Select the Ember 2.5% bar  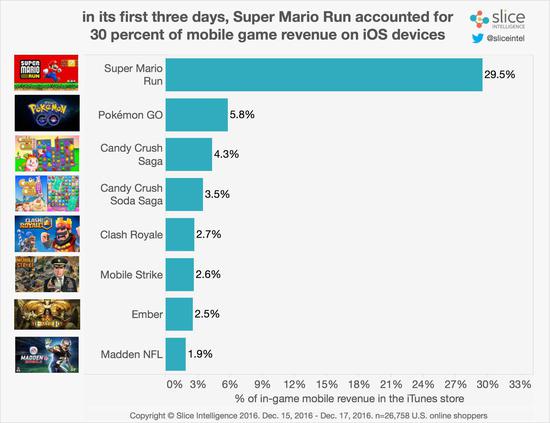pos(179,314)
